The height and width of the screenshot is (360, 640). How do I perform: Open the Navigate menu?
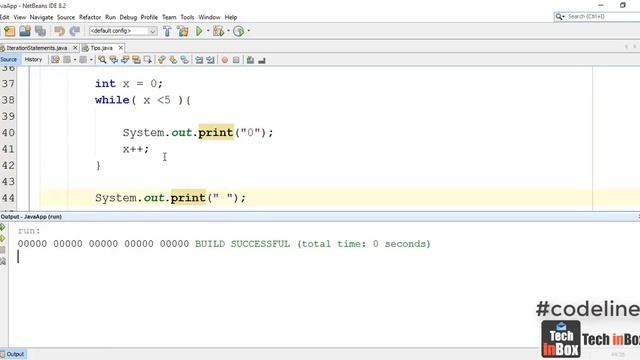click(x=41, y=17)
